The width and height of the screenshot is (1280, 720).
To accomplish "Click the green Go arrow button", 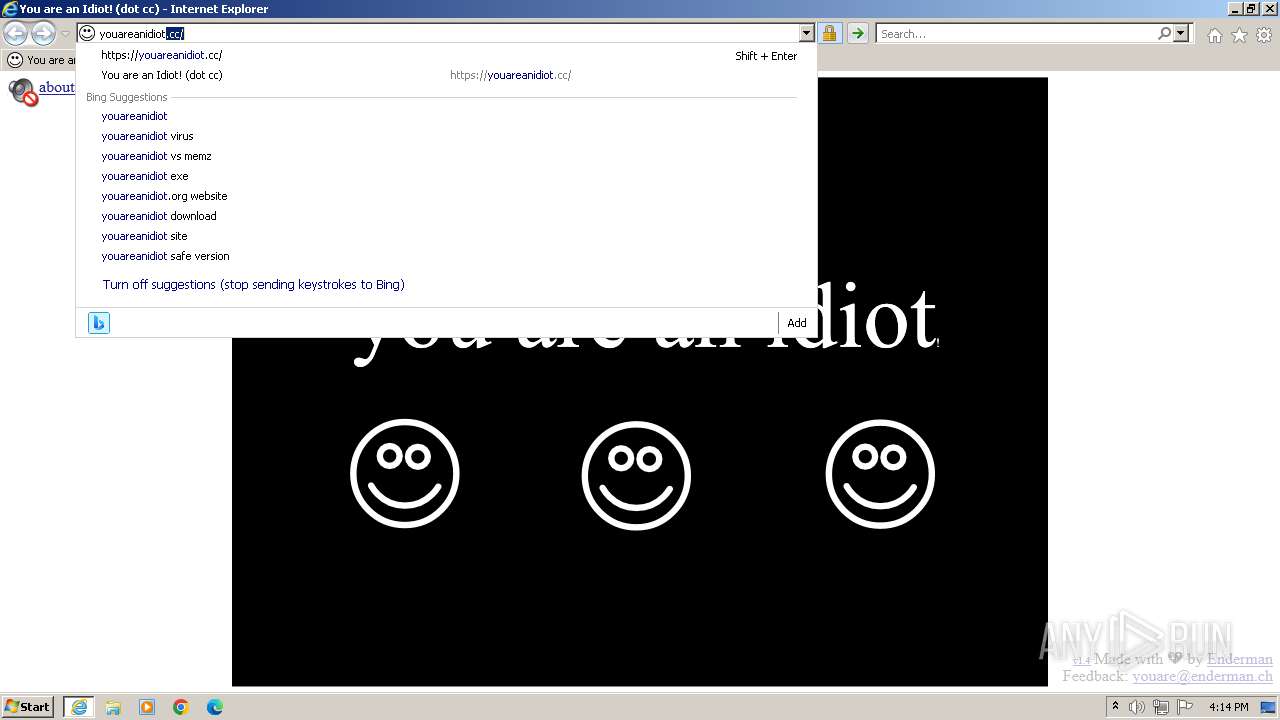I will (857, 34).
